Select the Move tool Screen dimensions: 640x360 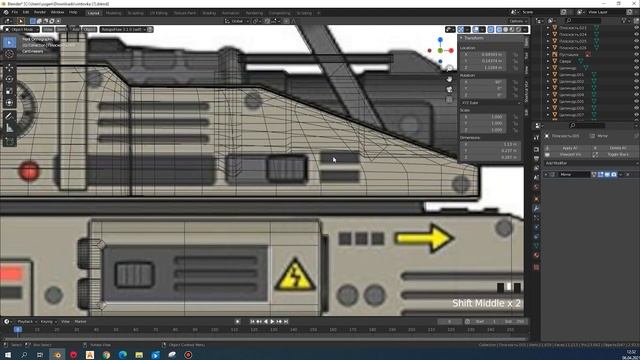[x=9, y=68]
